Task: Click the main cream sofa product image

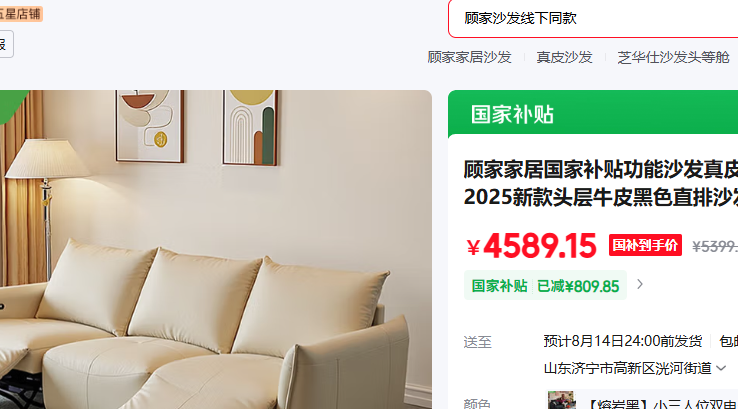Action: (x=216, y=249)
